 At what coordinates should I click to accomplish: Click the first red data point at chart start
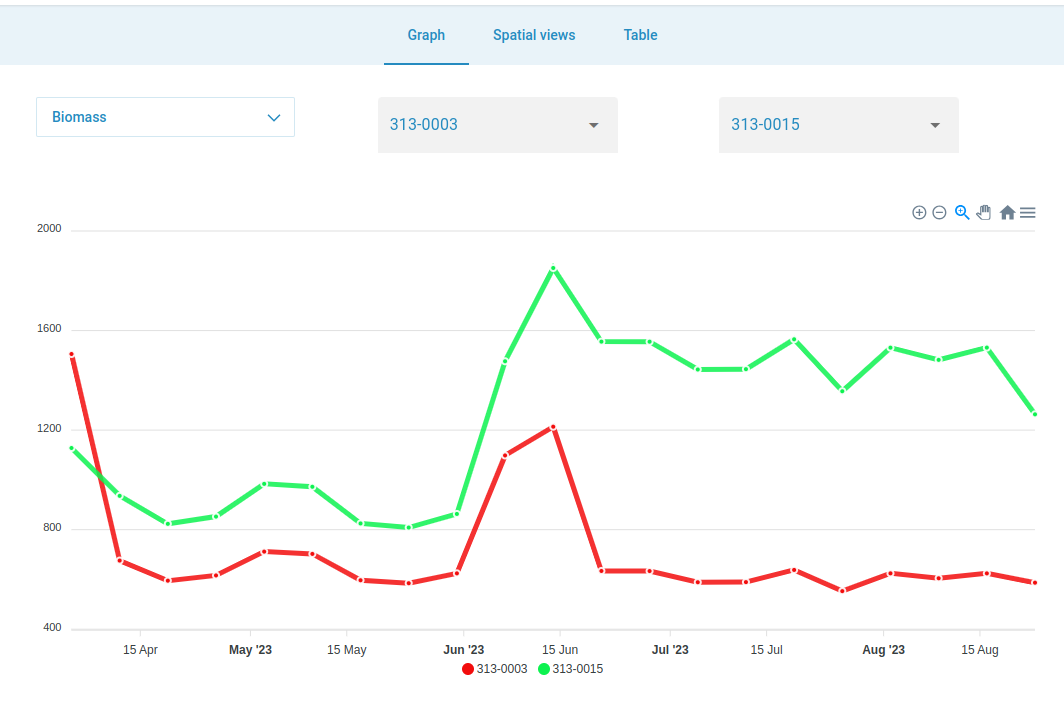tap(71, 354)
